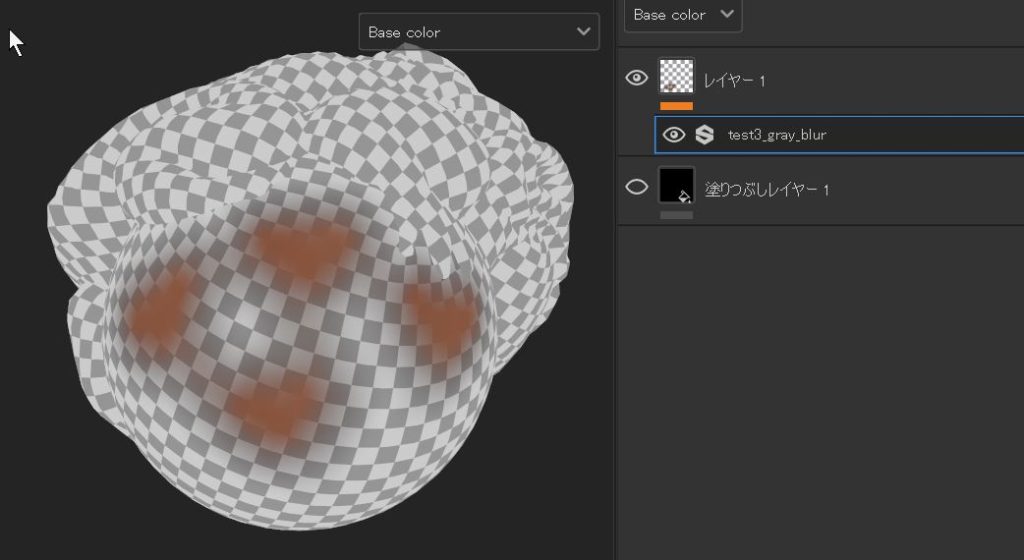The width and height of the screenshot is (1024, 560).
Task: Click the gray bar under fill layer thumbnail
Action: (x=676, y=214)
